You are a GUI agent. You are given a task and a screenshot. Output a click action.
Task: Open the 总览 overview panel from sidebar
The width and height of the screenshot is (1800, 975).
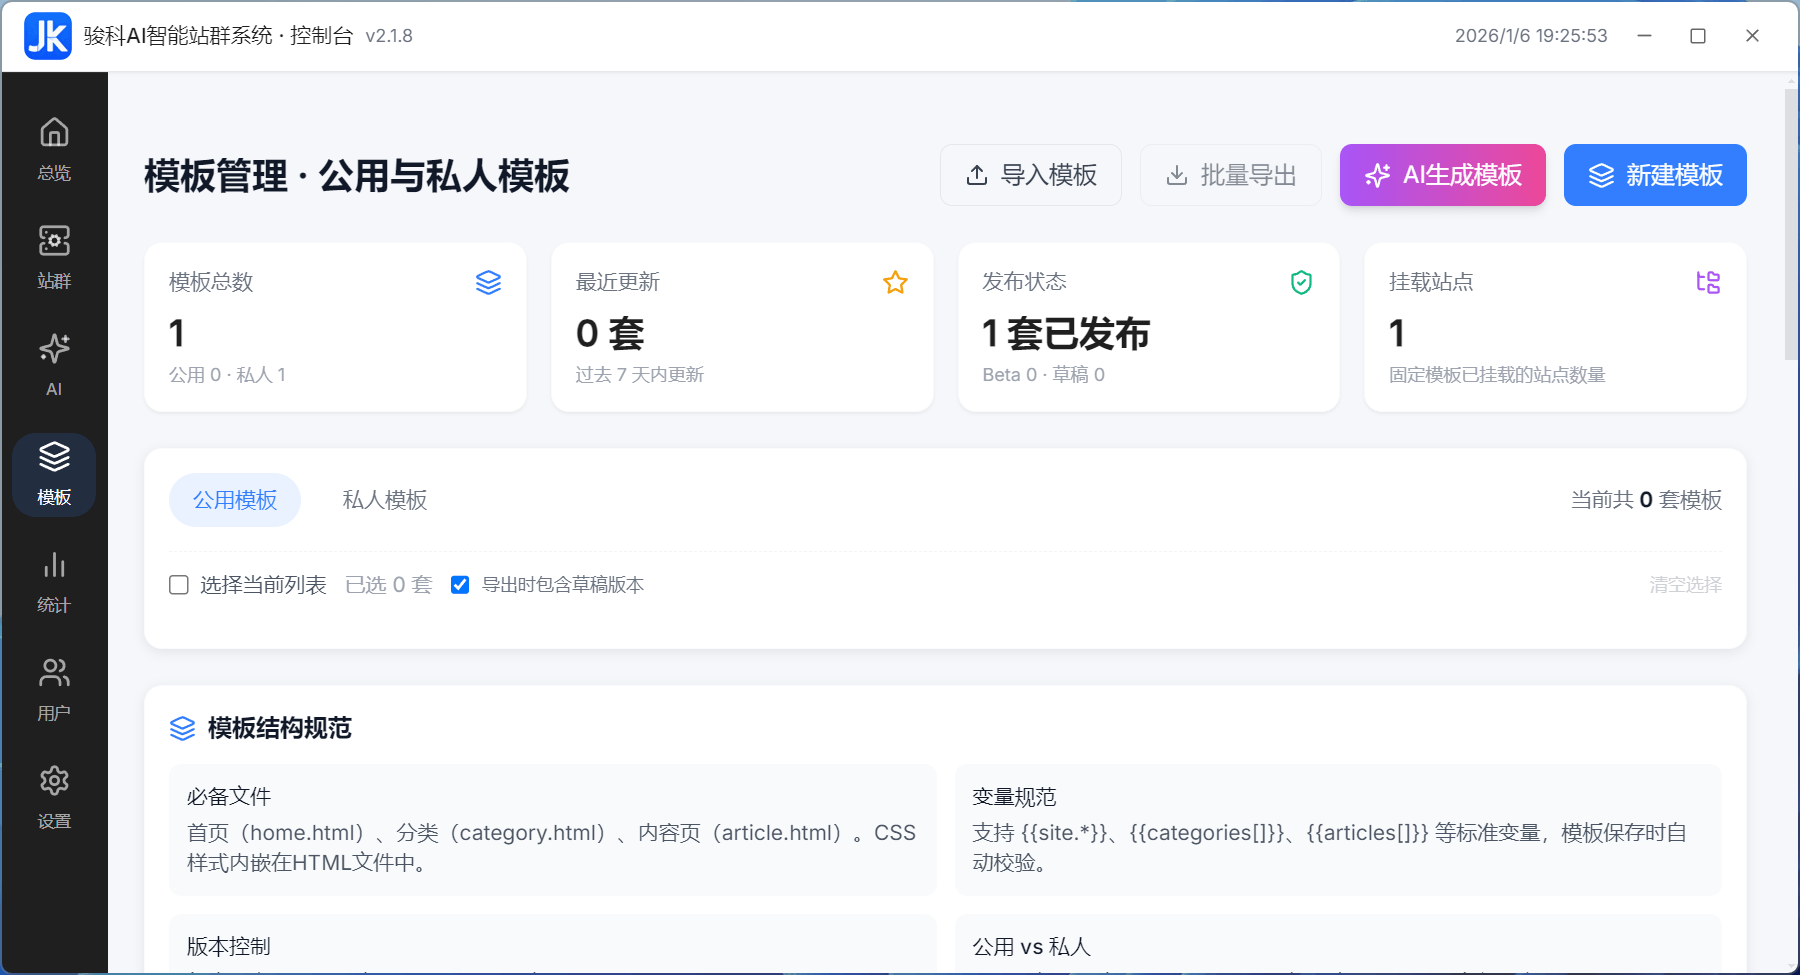pos(54,147)
